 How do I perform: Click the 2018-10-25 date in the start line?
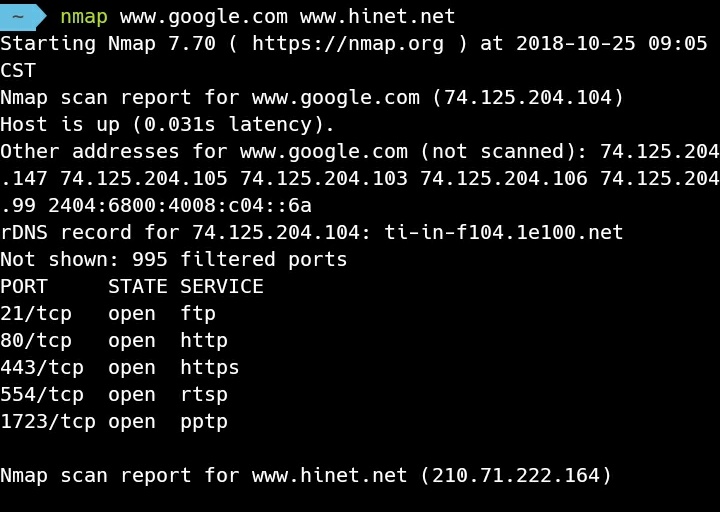pos(576,44)
